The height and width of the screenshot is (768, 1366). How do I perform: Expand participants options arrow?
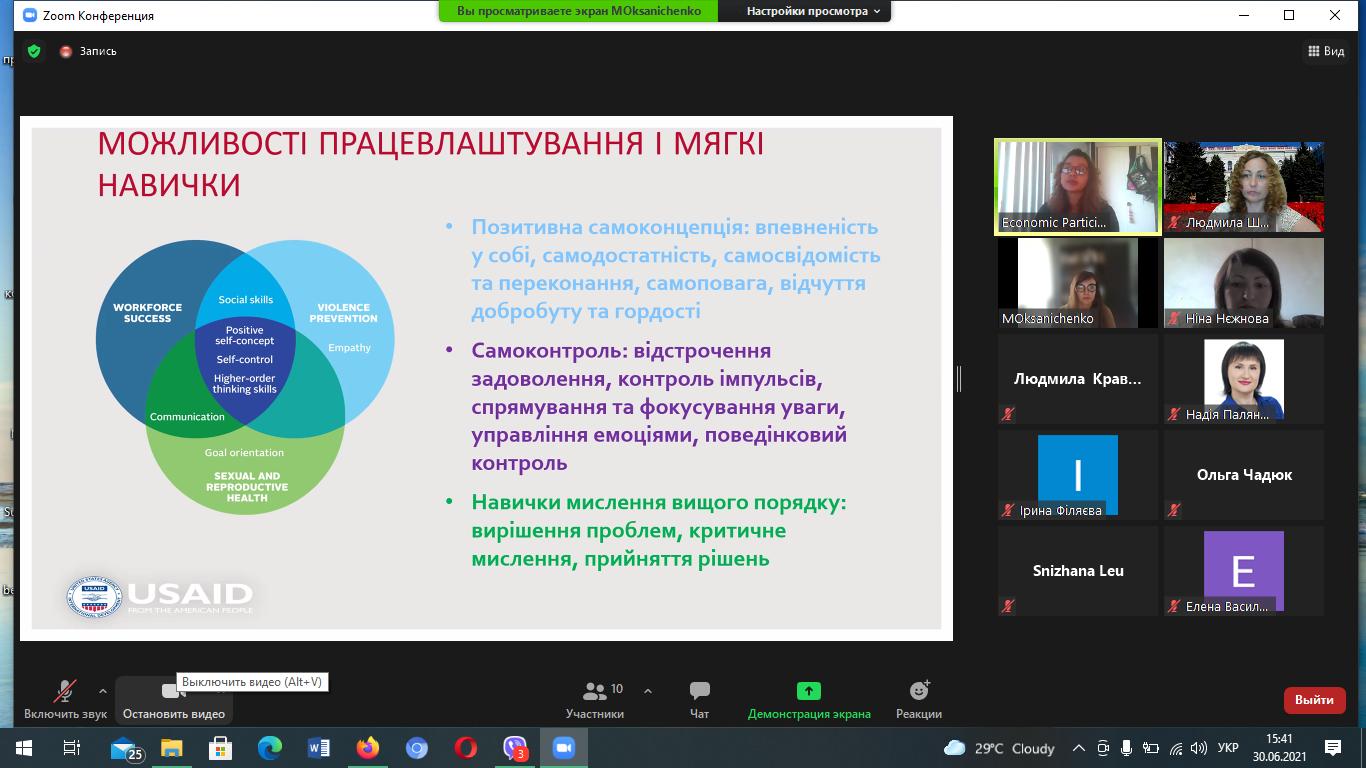648,690
